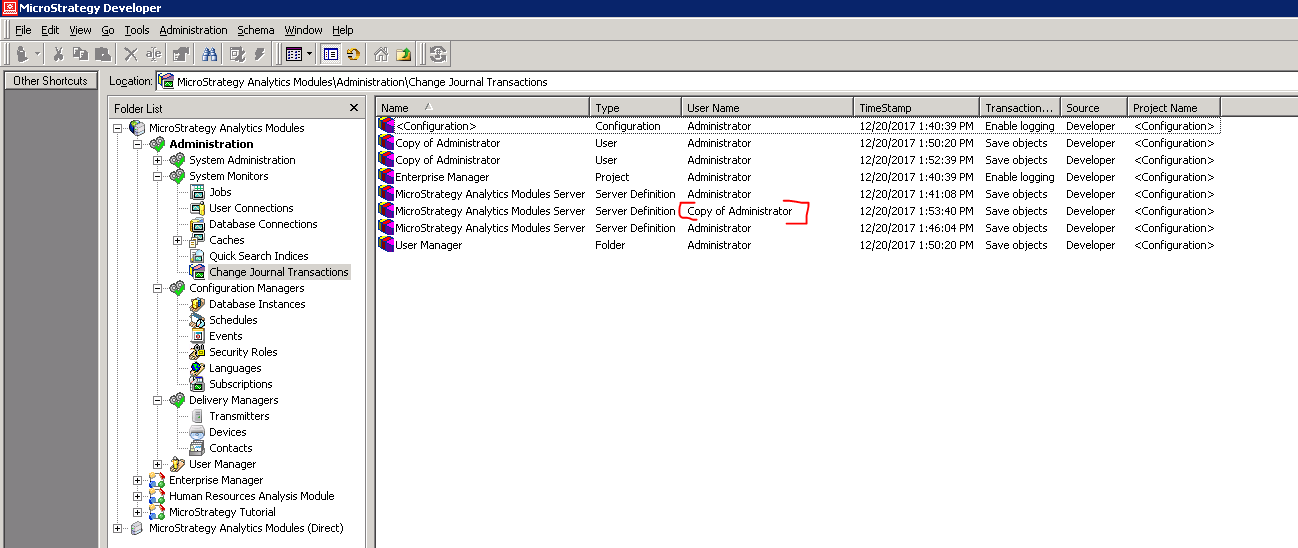The height and width of the screenshot is (548, 1298).
Task: Select User Connections in the tree
Action: (251, 208)
